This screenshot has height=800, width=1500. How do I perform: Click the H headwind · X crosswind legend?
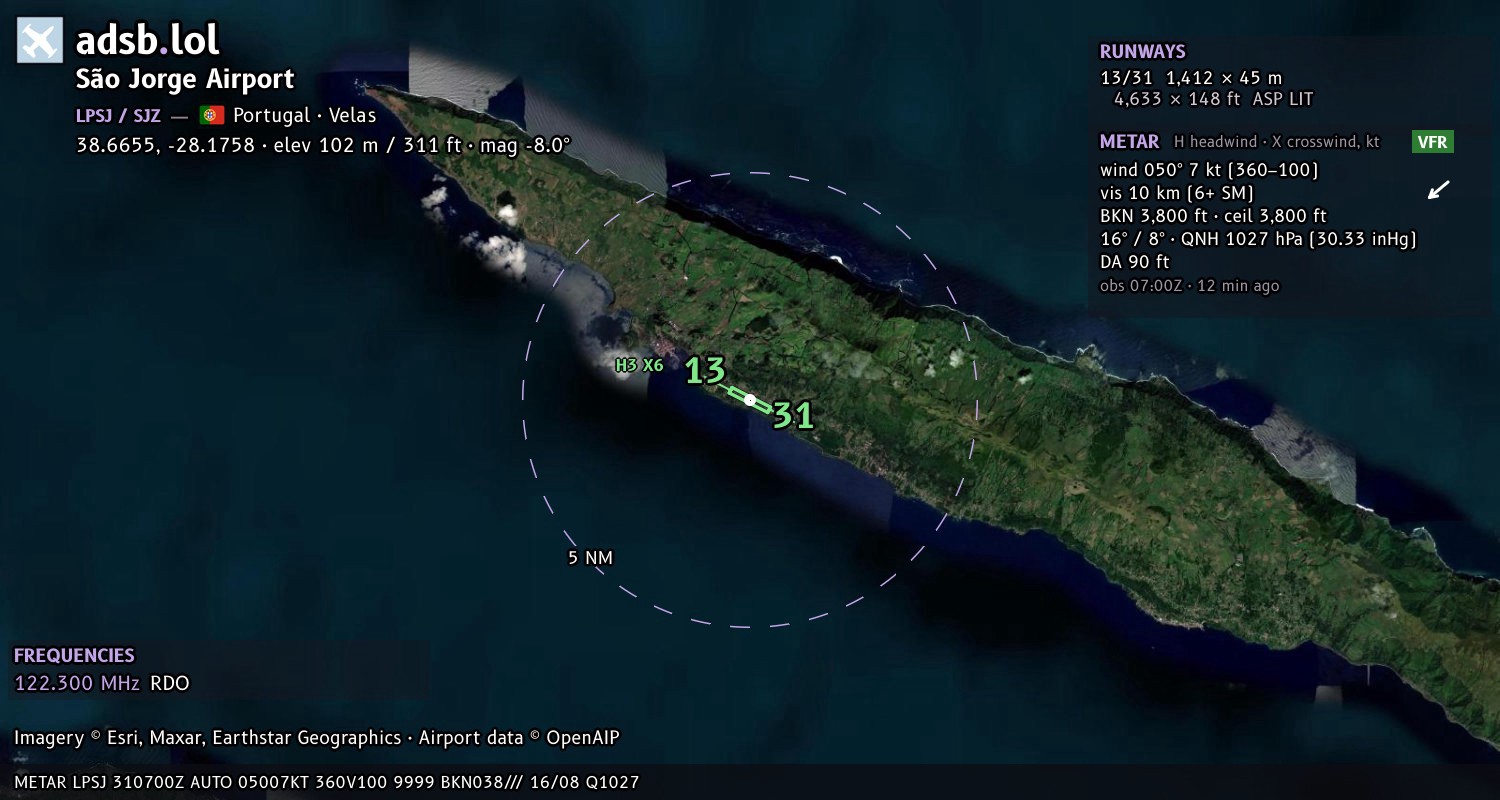1277,142
